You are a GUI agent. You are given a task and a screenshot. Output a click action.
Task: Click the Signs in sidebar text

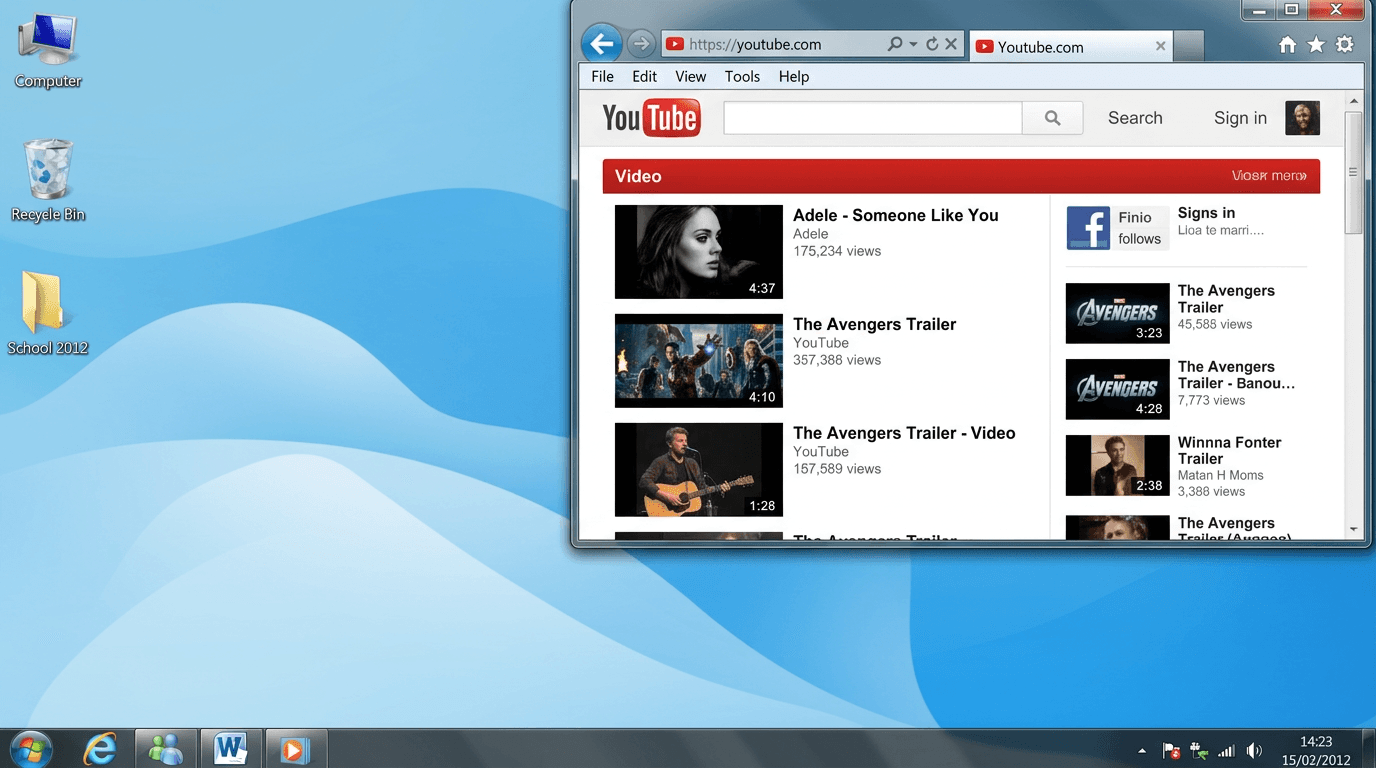pos(1206,213)
